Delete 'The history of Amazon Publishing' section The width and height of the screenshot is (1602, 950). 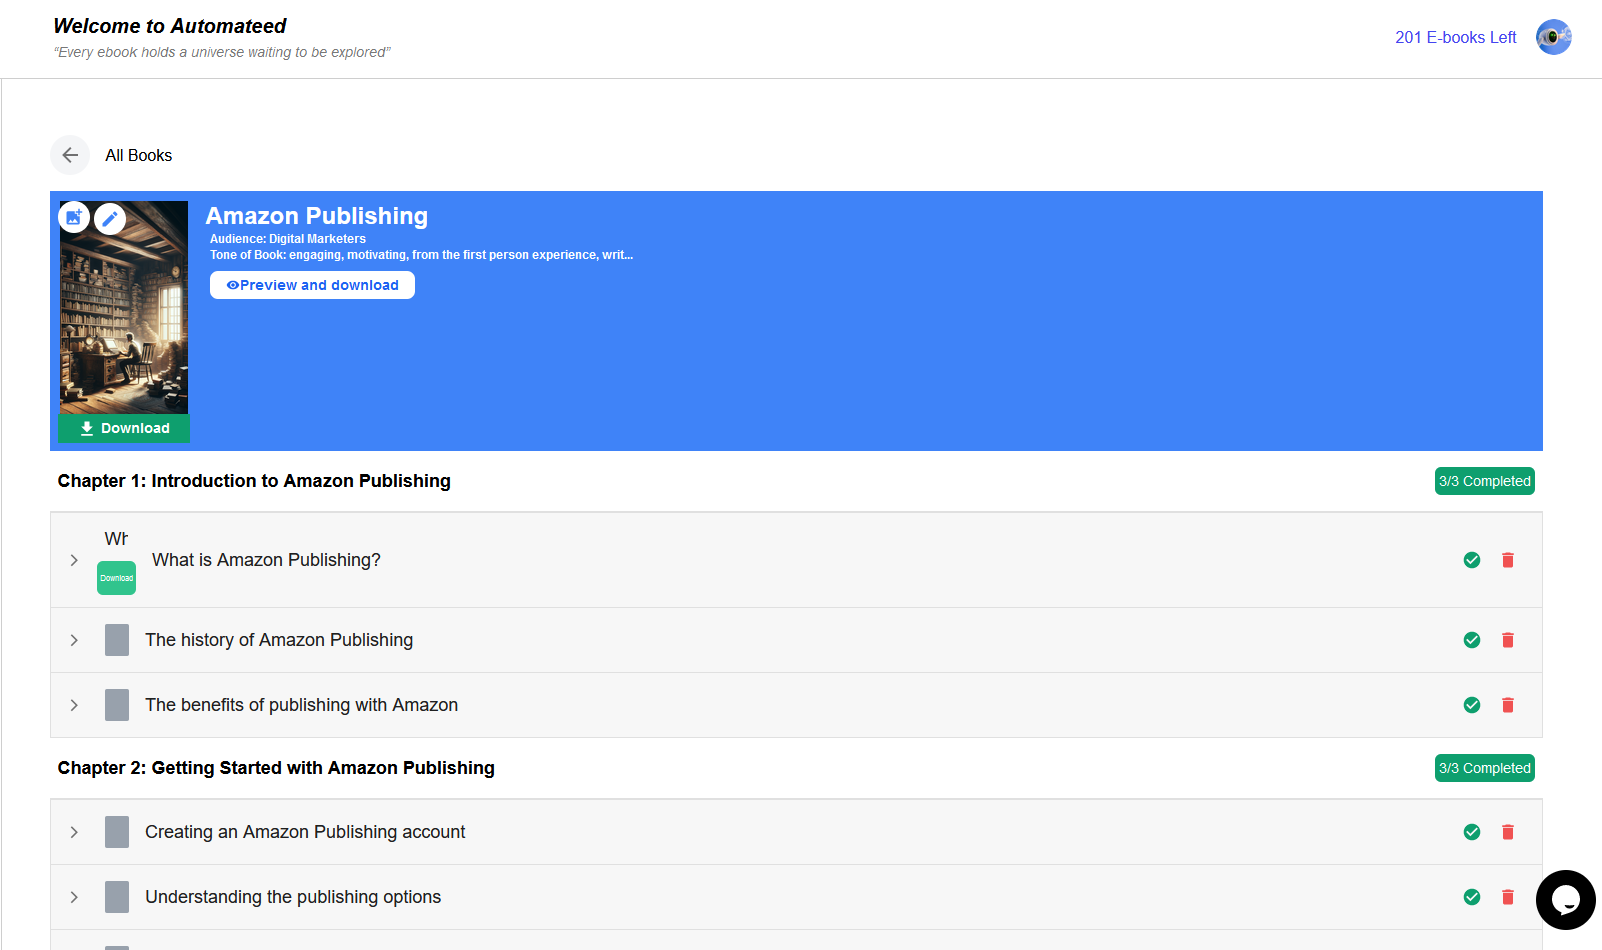pos(1508,640)
